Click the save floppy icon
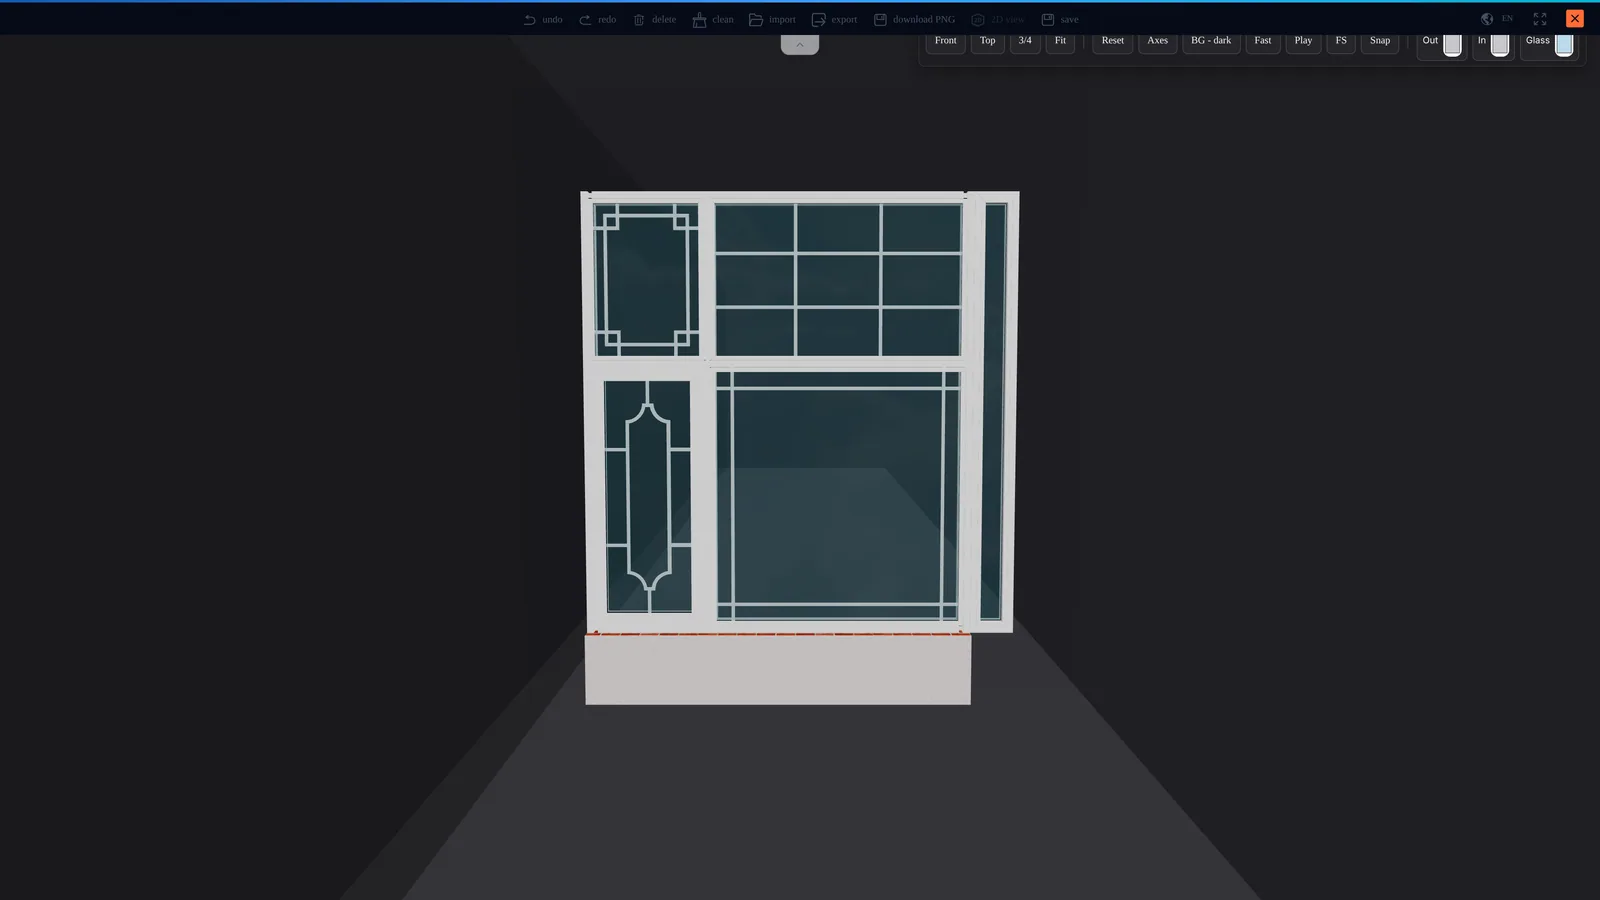The image size is (1600, 900). (x=1048, y=19)
